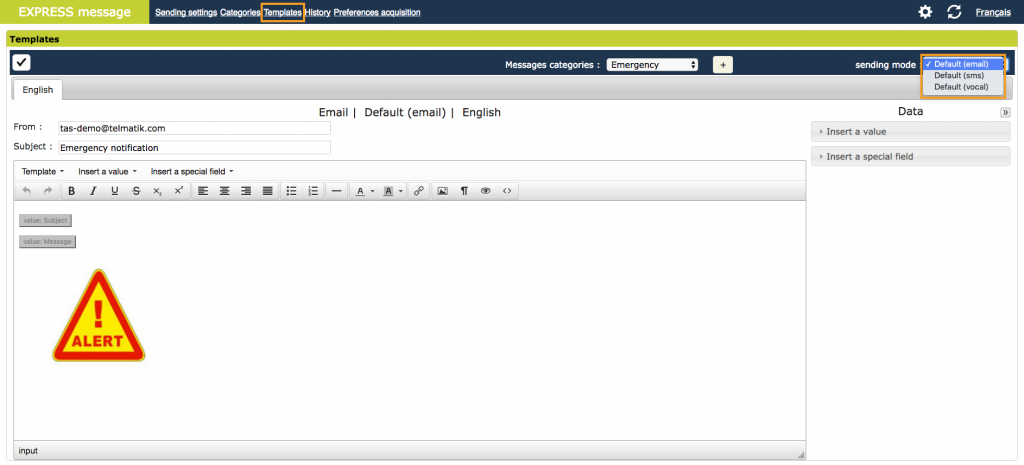This screenshot has width=1024, height=465.
Task: Apply background color with the highlighted A button
Action: [388, 191]
